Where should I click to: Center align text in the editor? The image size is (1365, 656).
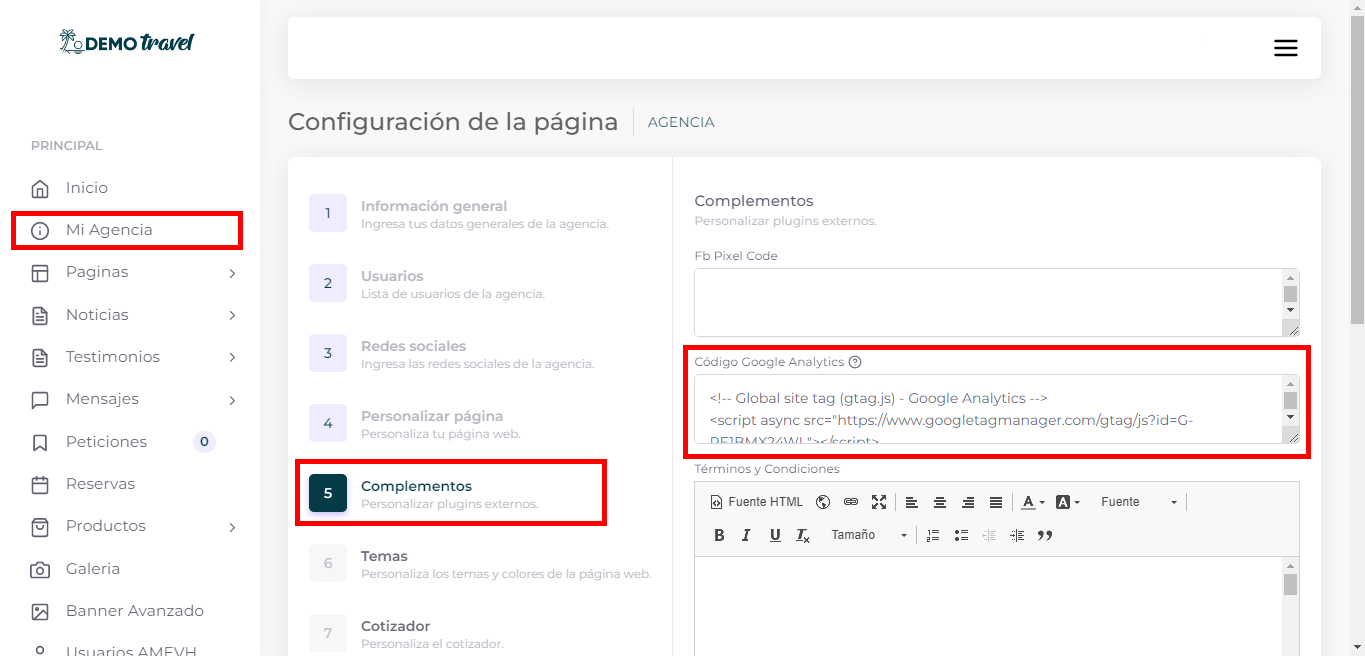(940, 502)
